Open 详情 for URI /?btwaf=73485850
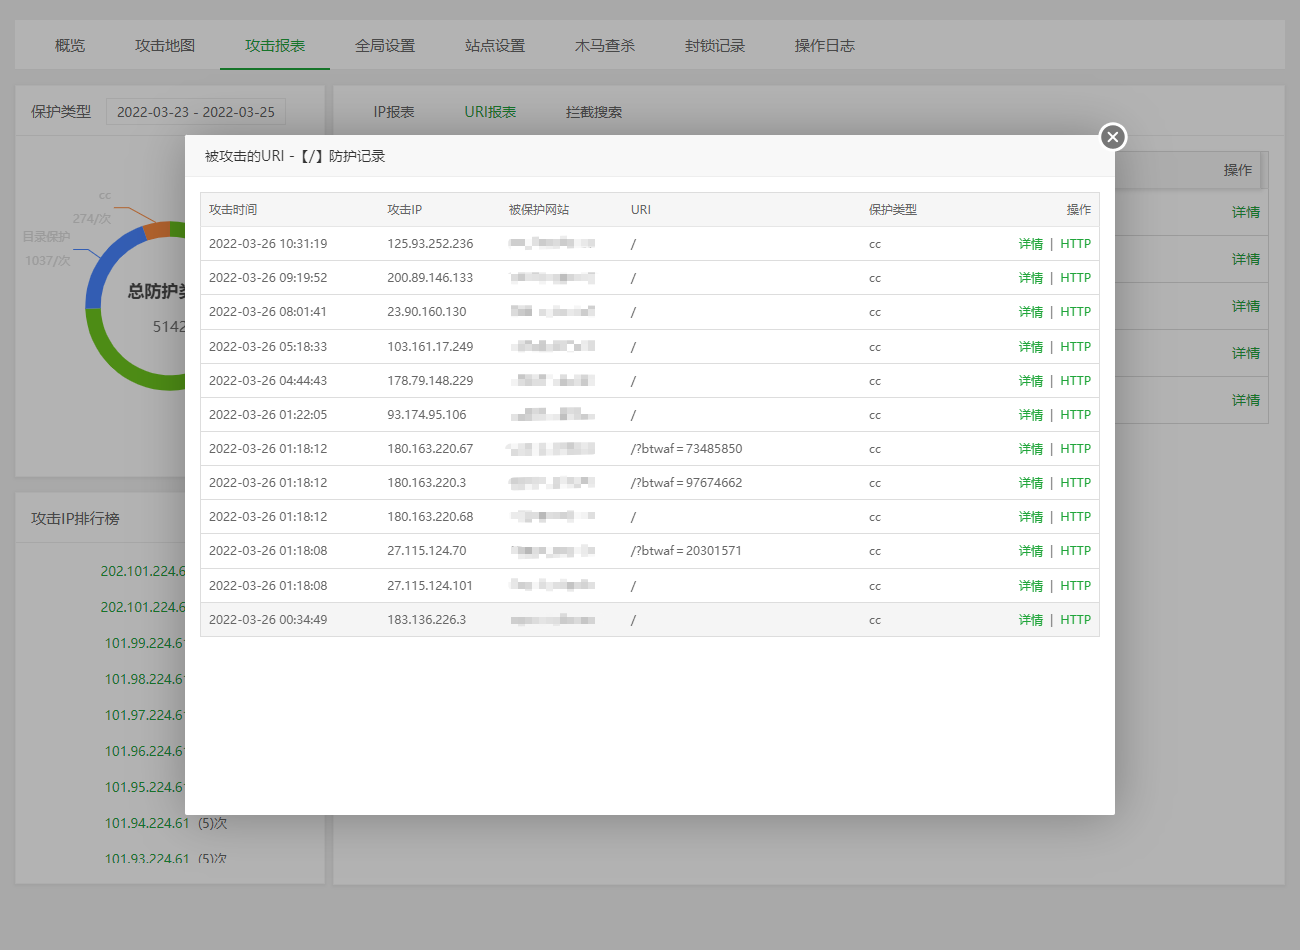 click(1030, 449)
